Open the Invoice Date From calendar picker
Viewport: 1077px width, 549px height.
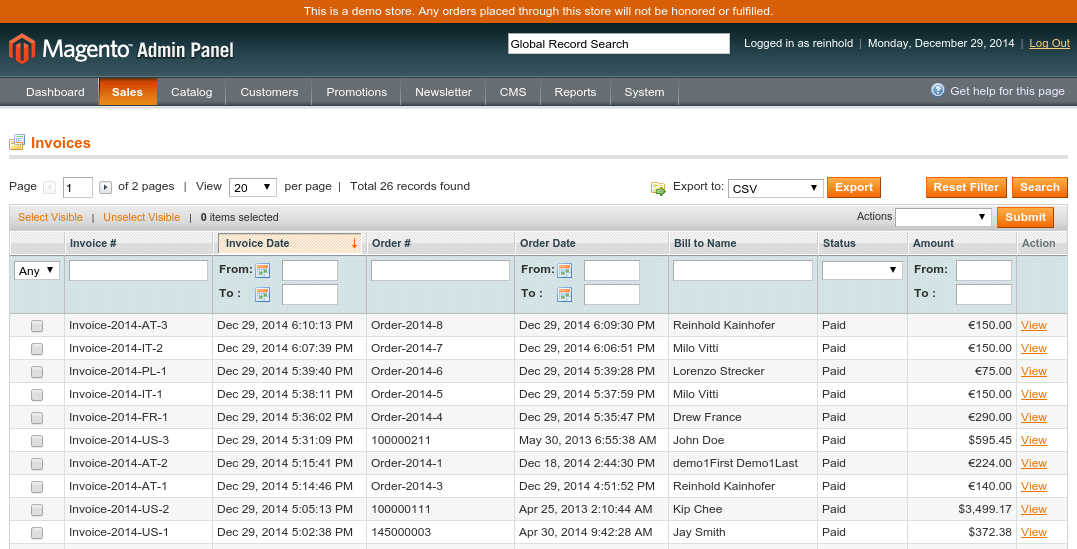point(263,270)
